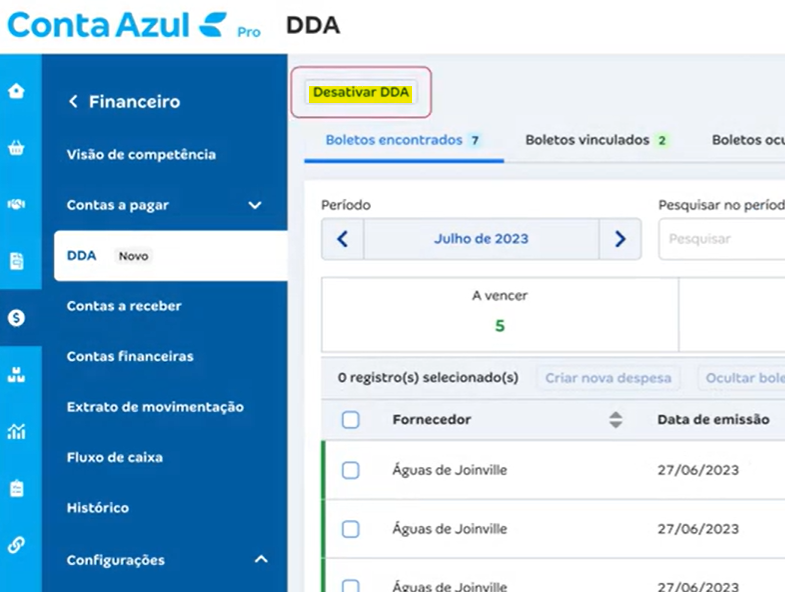Check the second Águas de Joinville row
The image size is (785, 592).
pos(350,529)
